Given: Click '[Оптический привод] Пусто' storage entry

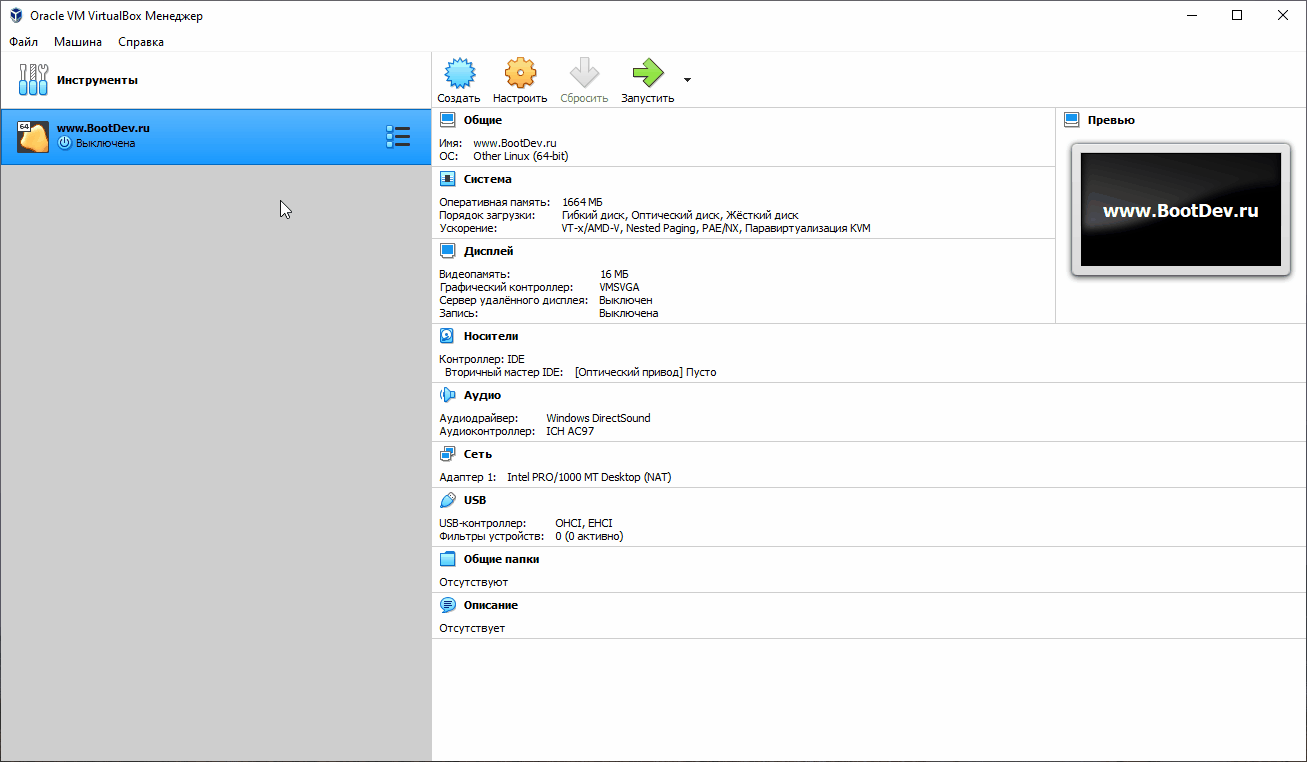Looking at the screenshot, I should pos(645,372).
